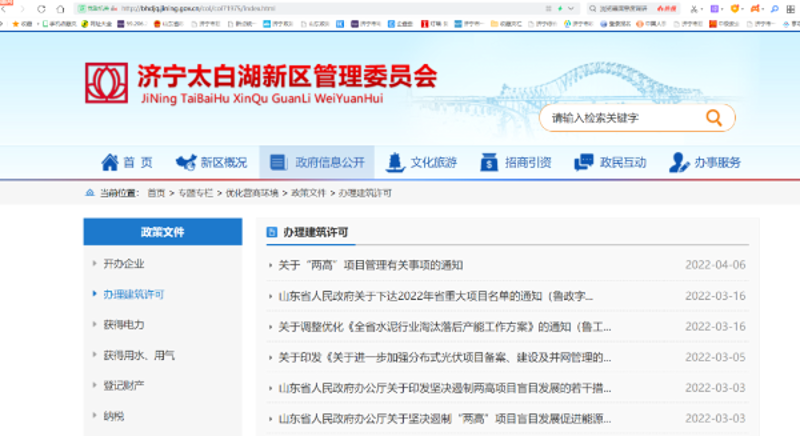
Task: Open 招商引资 navigation item
Action: pos(516,162)
